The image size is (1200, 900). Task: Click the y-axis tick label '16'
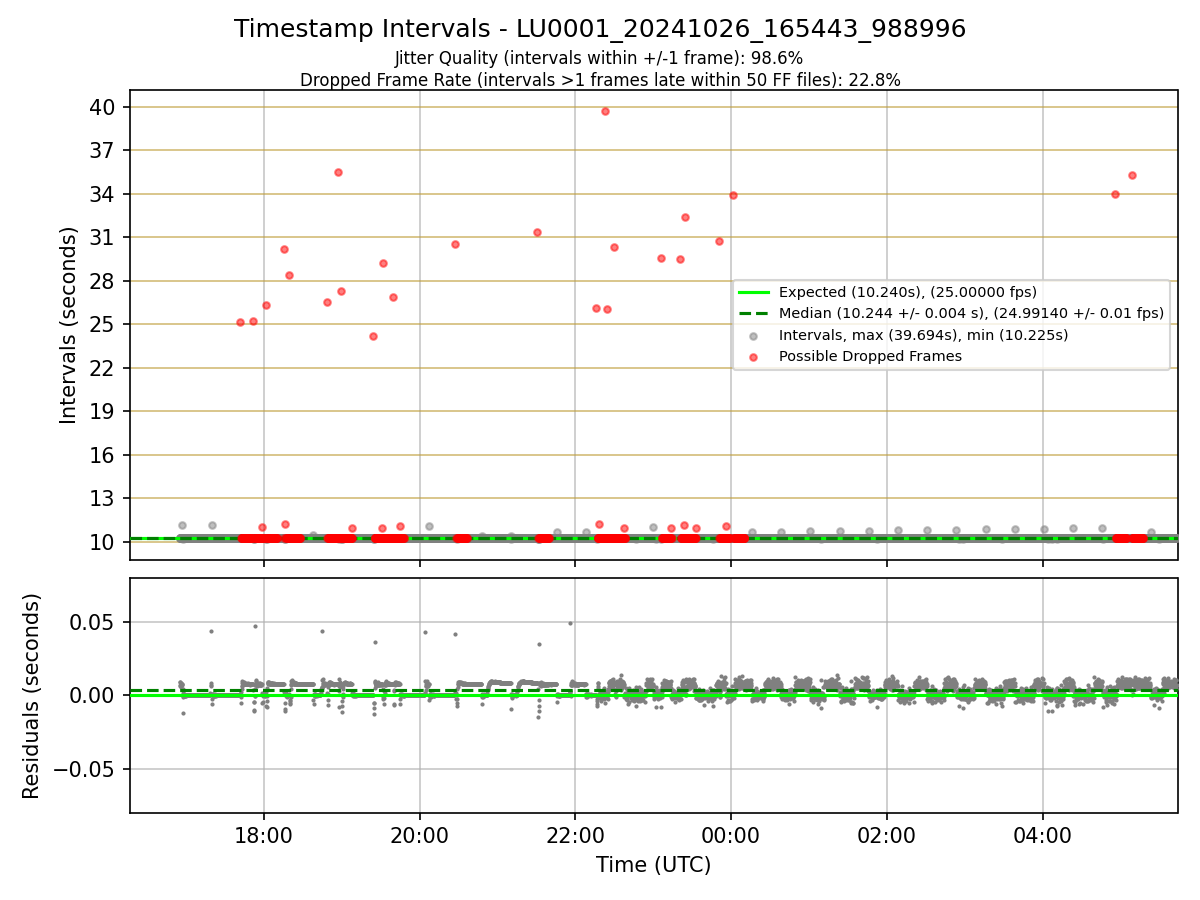[x=103, y=455]
